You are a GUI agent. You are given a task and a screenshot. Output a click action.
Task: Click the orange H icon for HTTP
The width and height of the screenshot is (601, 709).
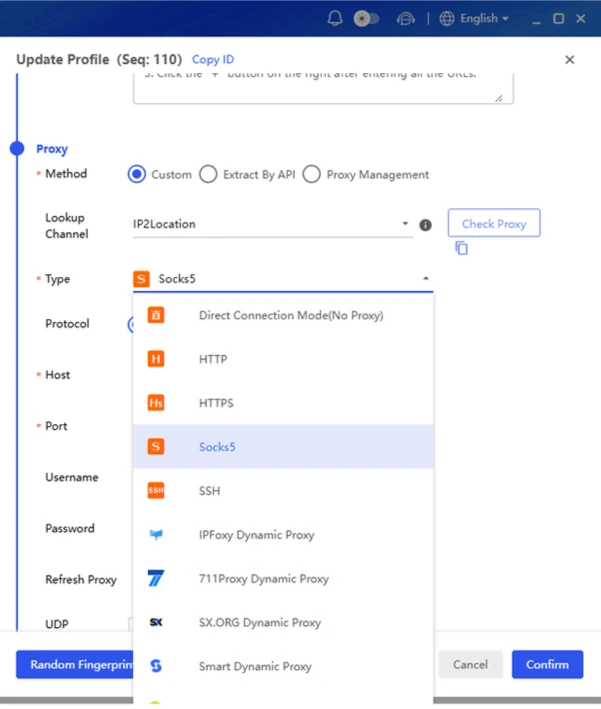click(156, 359)
